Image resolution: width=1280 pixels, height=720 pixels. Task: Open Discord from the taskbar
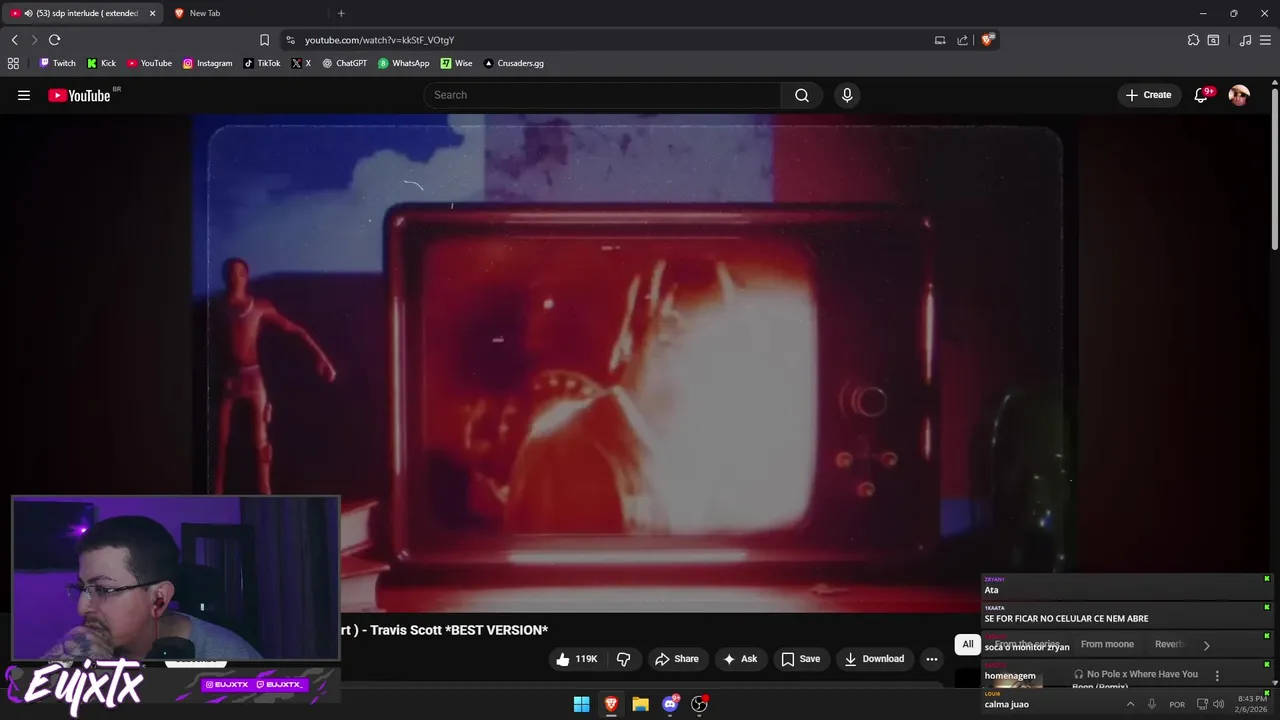(x=670, y=704)
